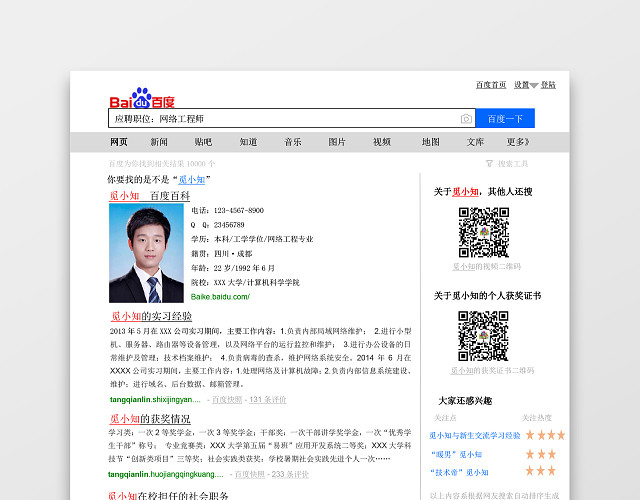Click the suggested 觅小知 correction link

coord(191,180)
